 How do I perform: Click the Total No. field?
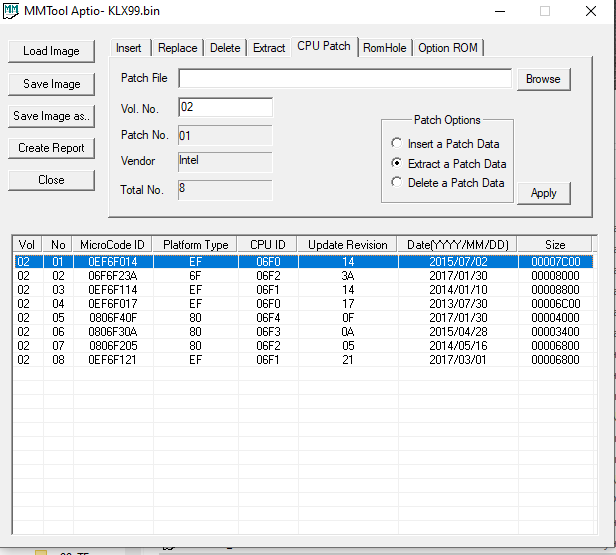coord(225,190)
